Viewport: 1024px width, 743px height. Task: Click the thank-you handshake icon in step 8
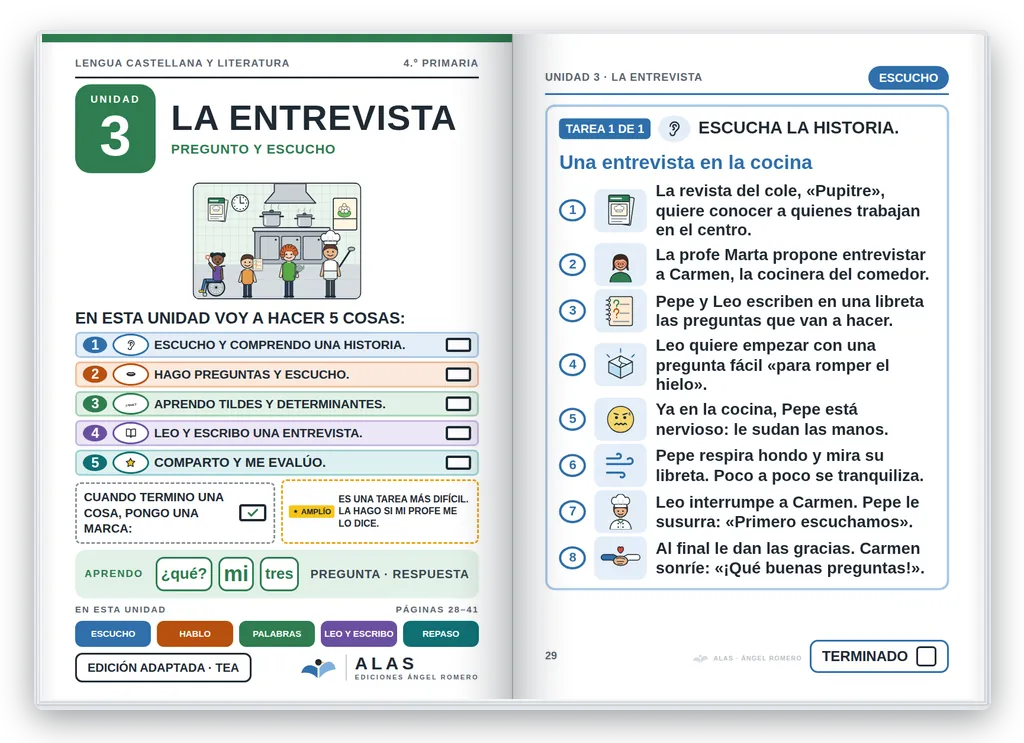click(x=620, y=558)
